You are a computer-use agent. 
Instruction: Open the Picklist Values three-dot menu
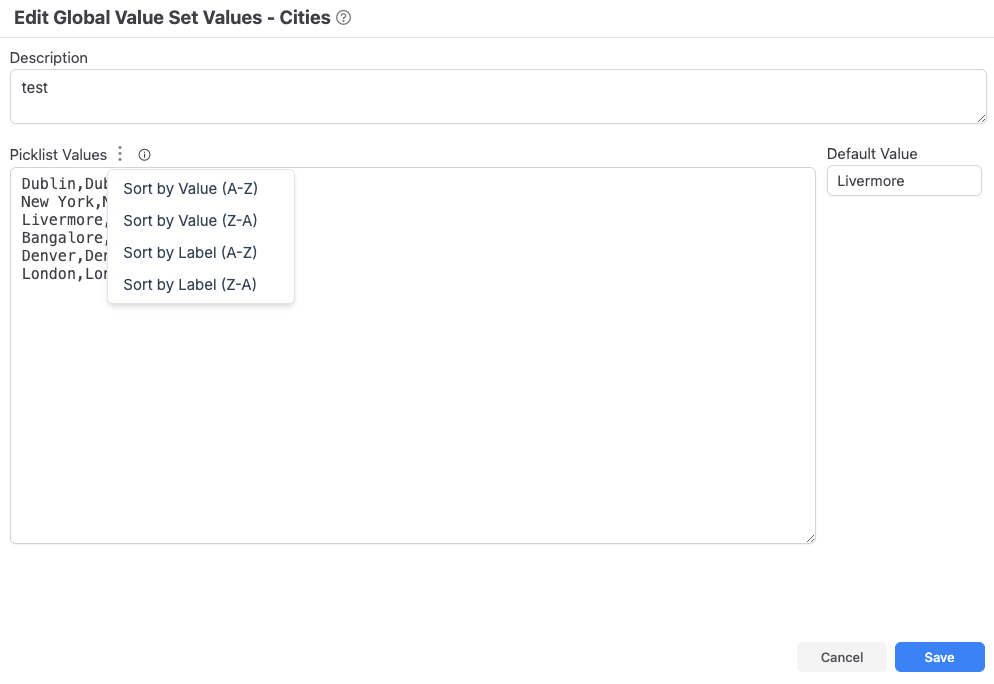[120, 154]
